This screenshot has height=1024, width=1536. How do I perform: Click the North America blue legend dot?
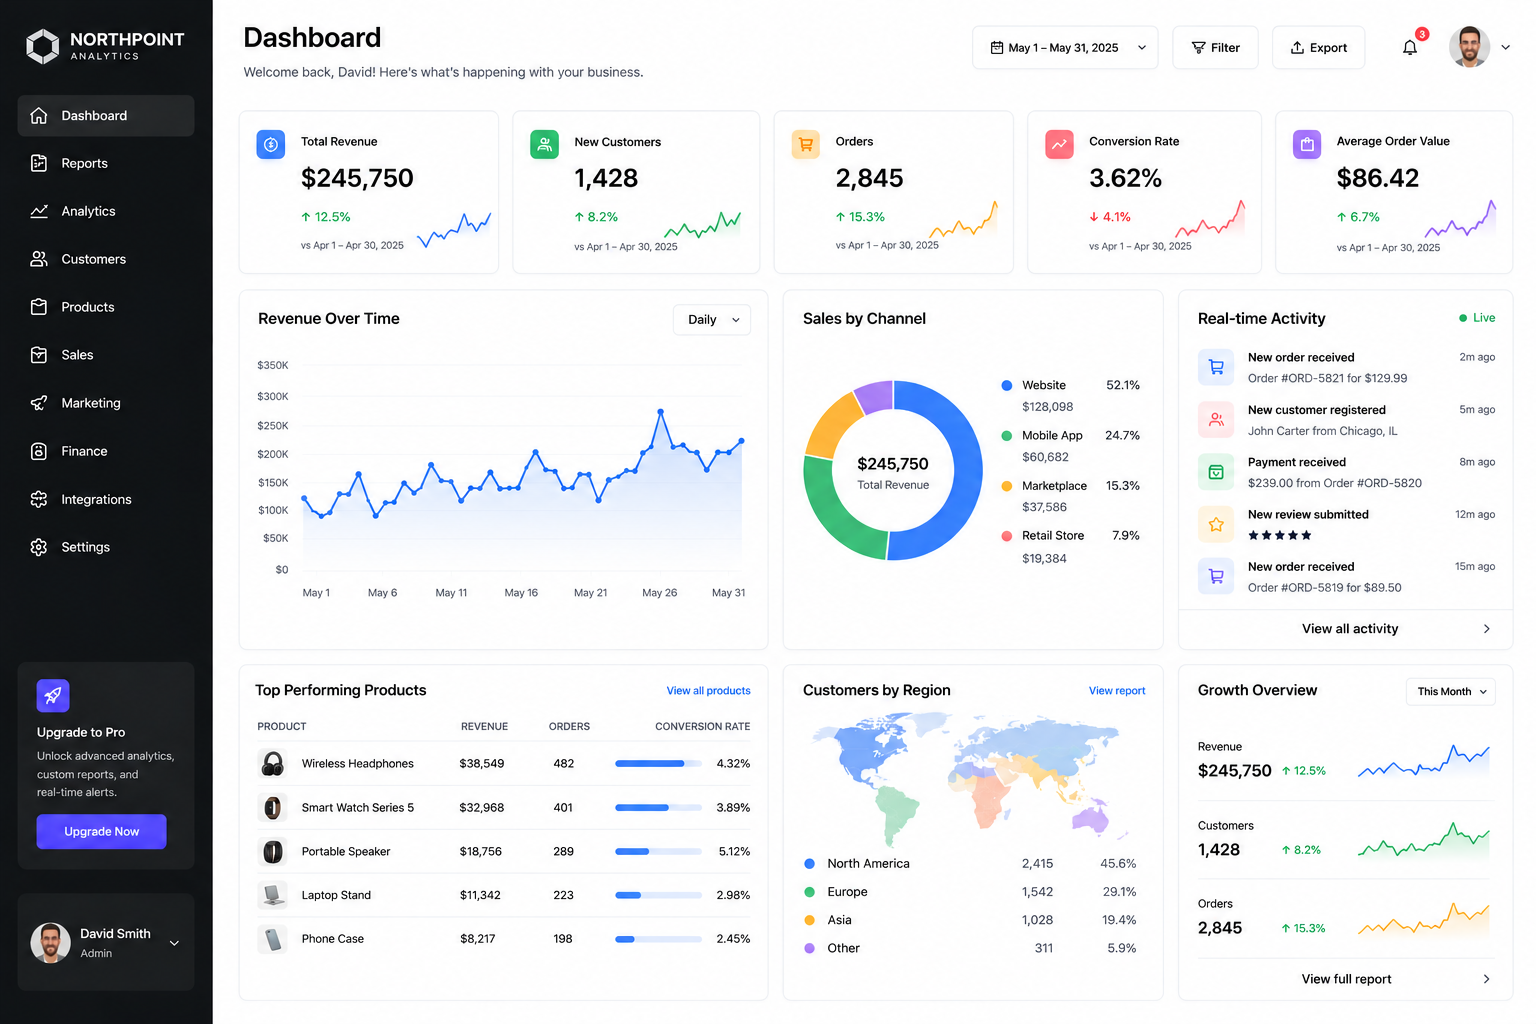click(x=810, y=864)
